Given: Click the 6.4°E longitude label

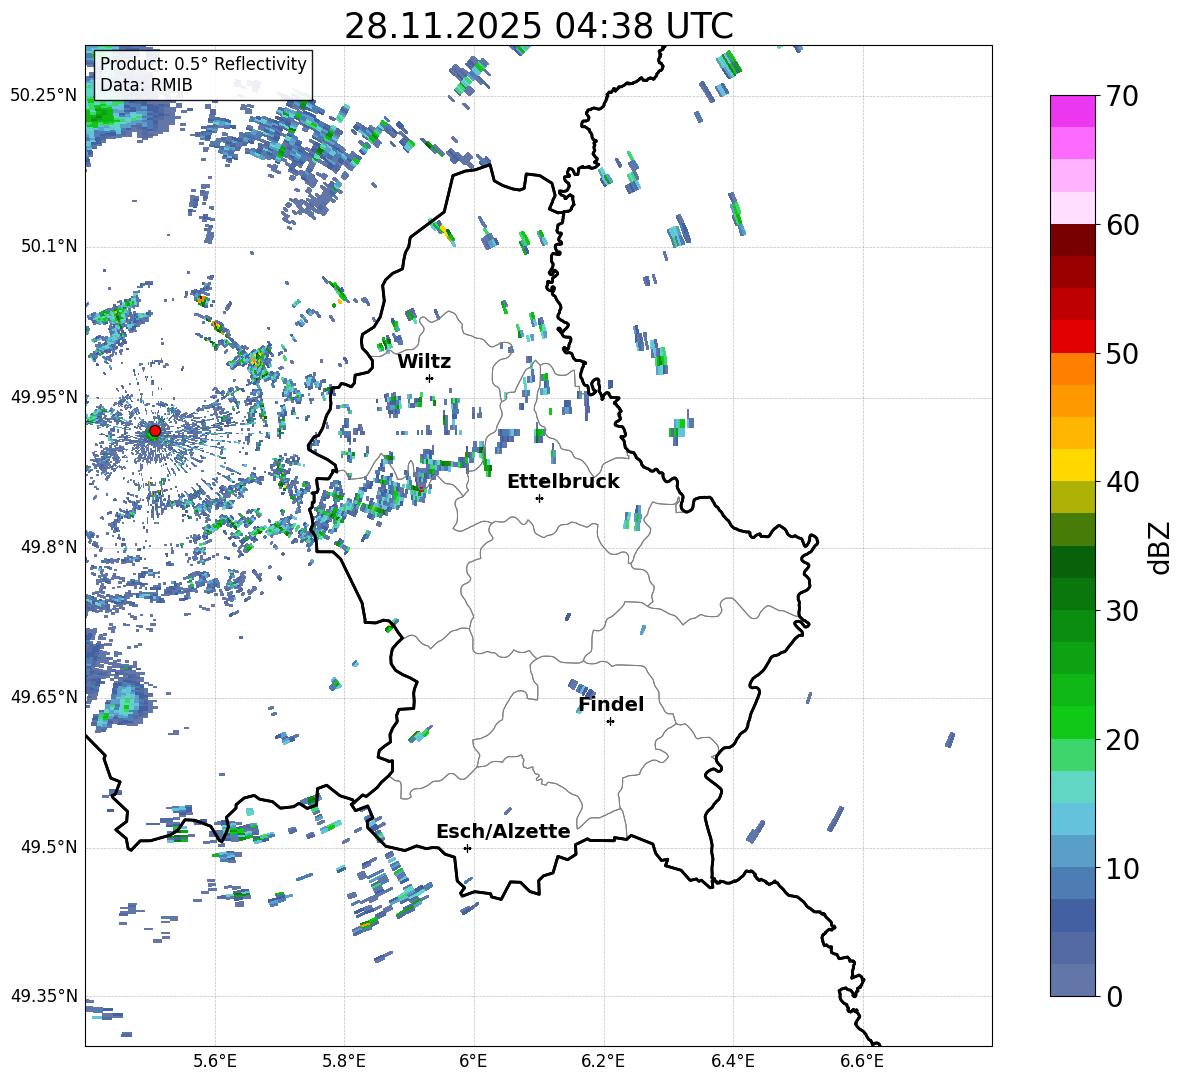Looking at the screenshot, I should click(x=732, y=1062).
